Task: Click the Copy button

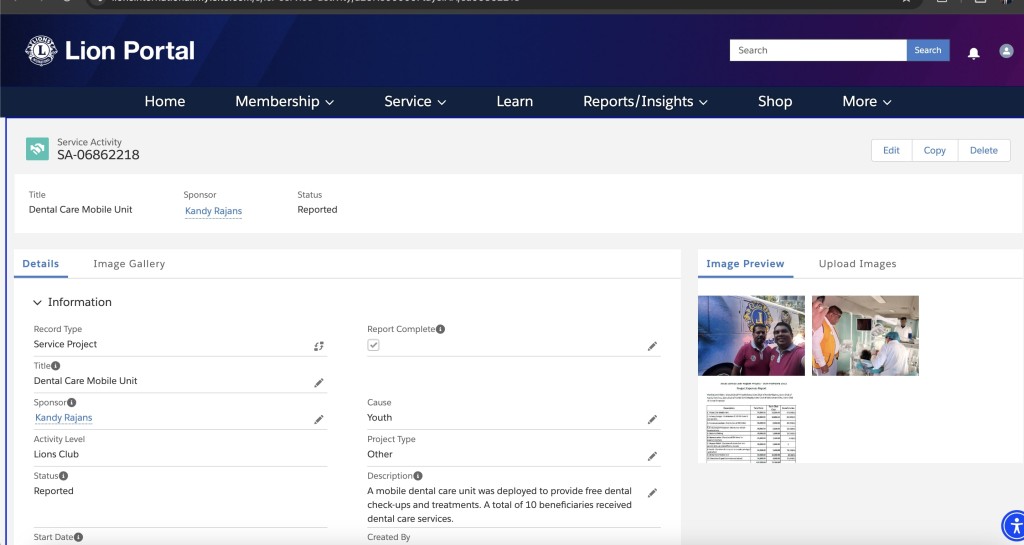Action: click(x=935, y=150)
